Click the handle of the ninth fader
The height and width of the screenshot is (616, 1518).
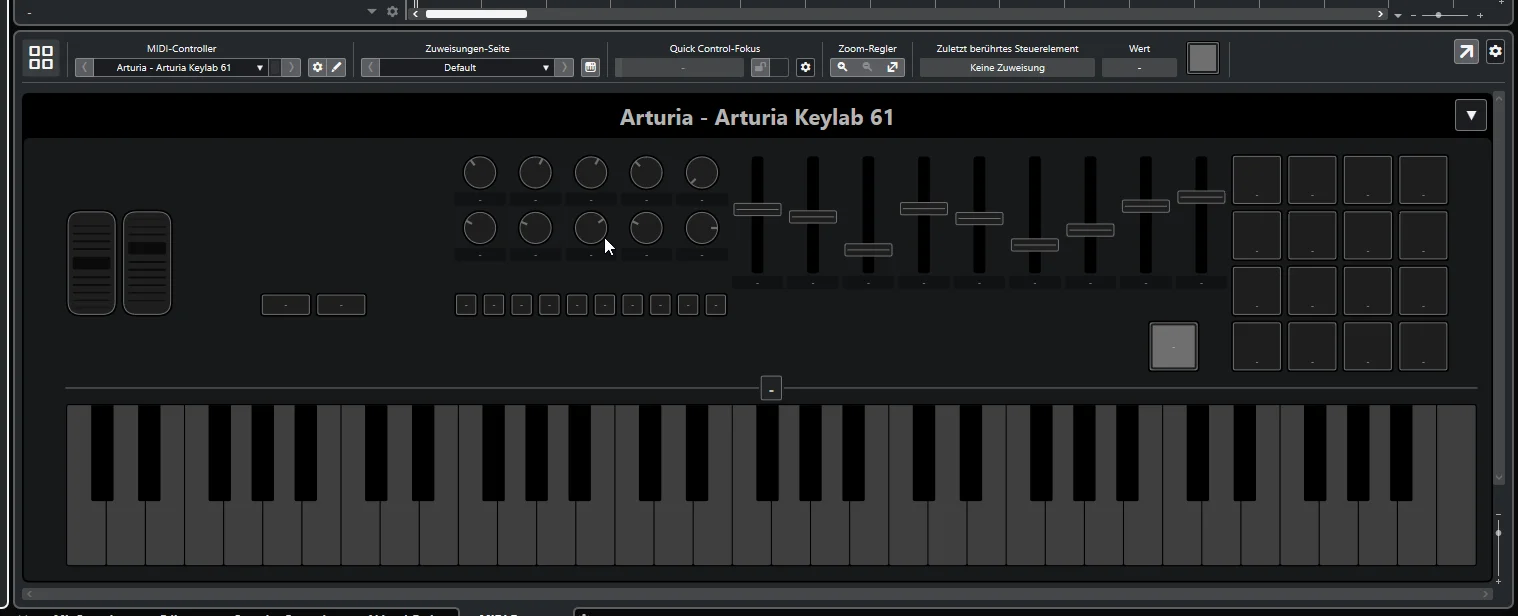point(1201,197)
